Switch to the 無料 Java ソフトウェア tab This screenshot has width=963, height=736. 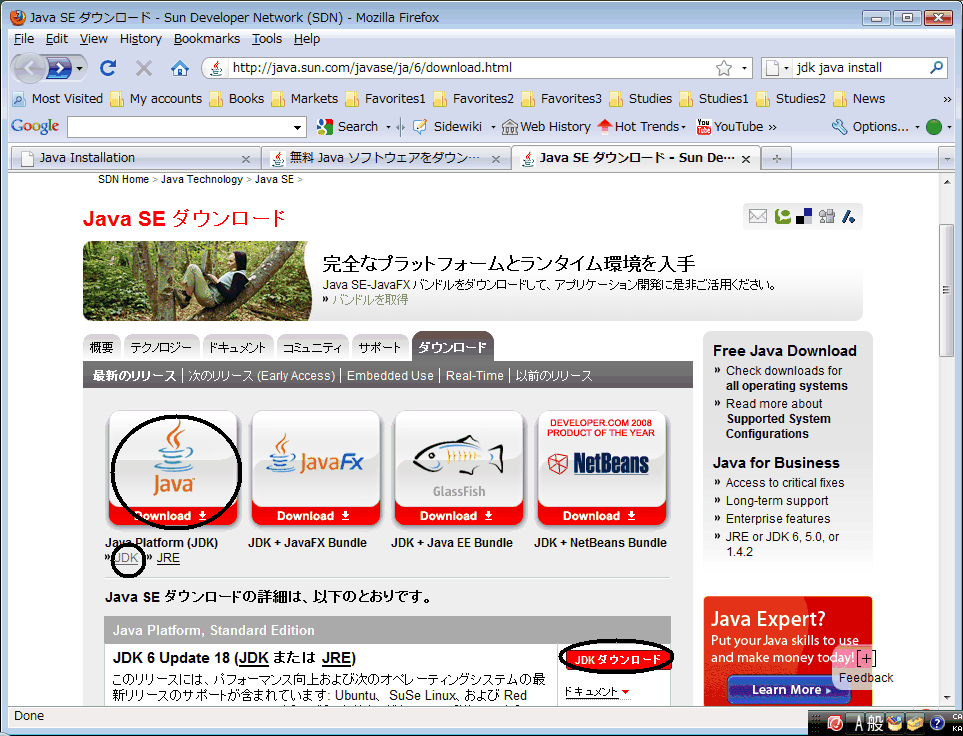point(385,159)
